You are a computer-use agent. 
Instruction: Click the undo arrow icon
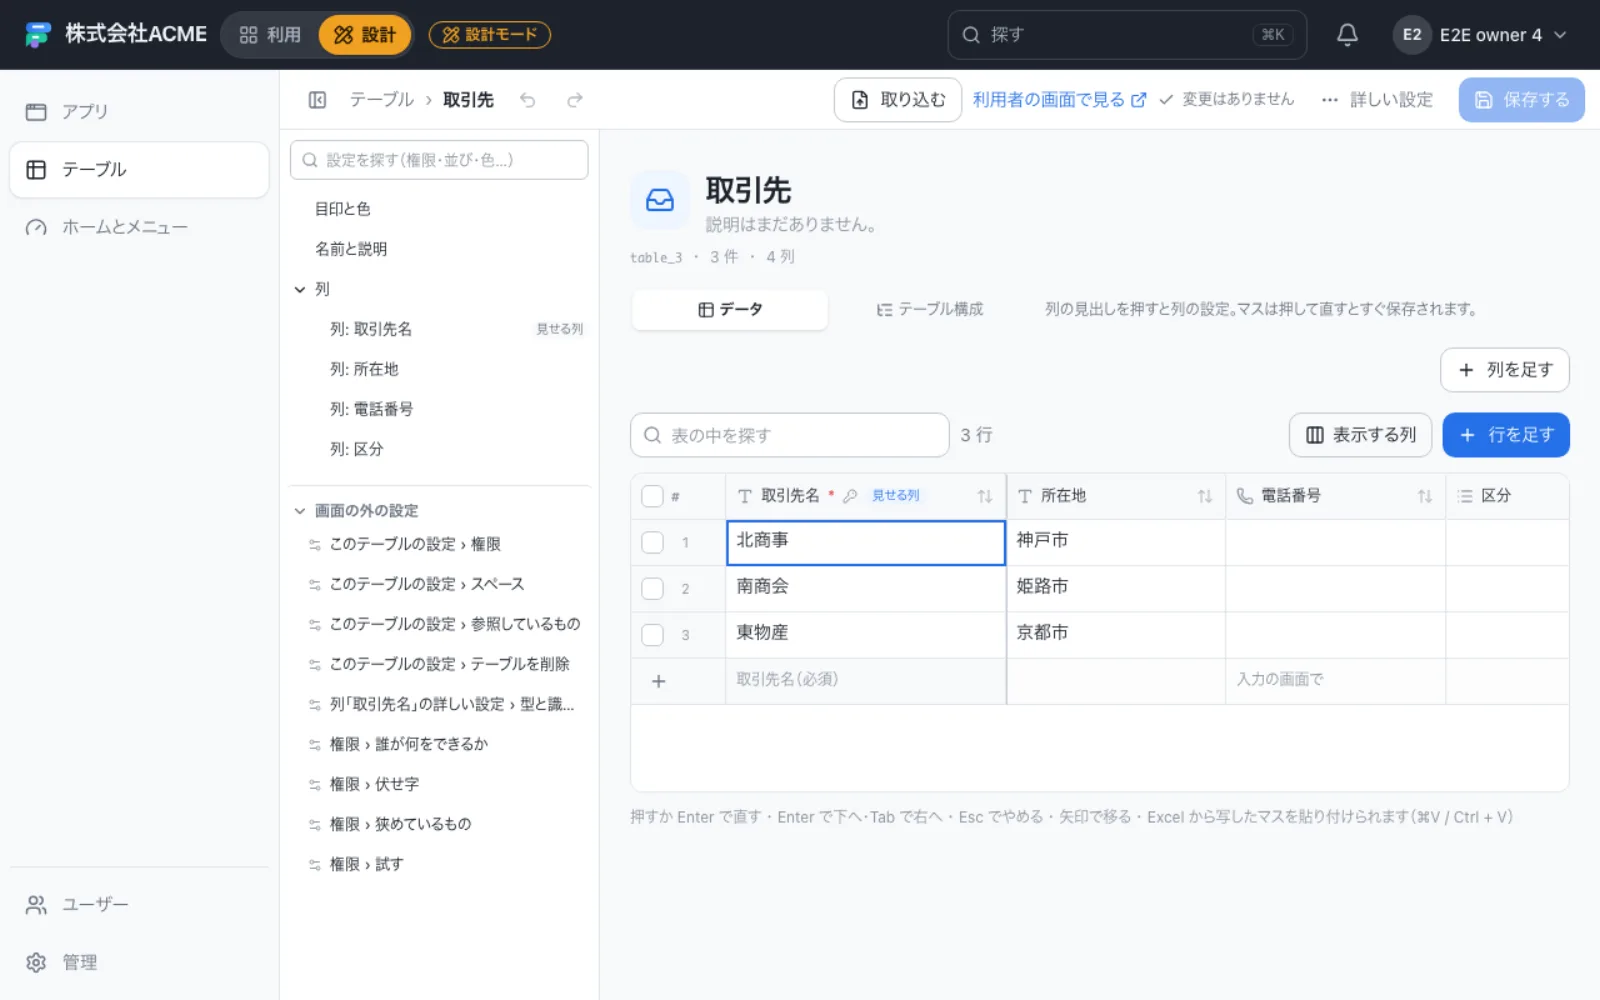click(x=528, y=100)
